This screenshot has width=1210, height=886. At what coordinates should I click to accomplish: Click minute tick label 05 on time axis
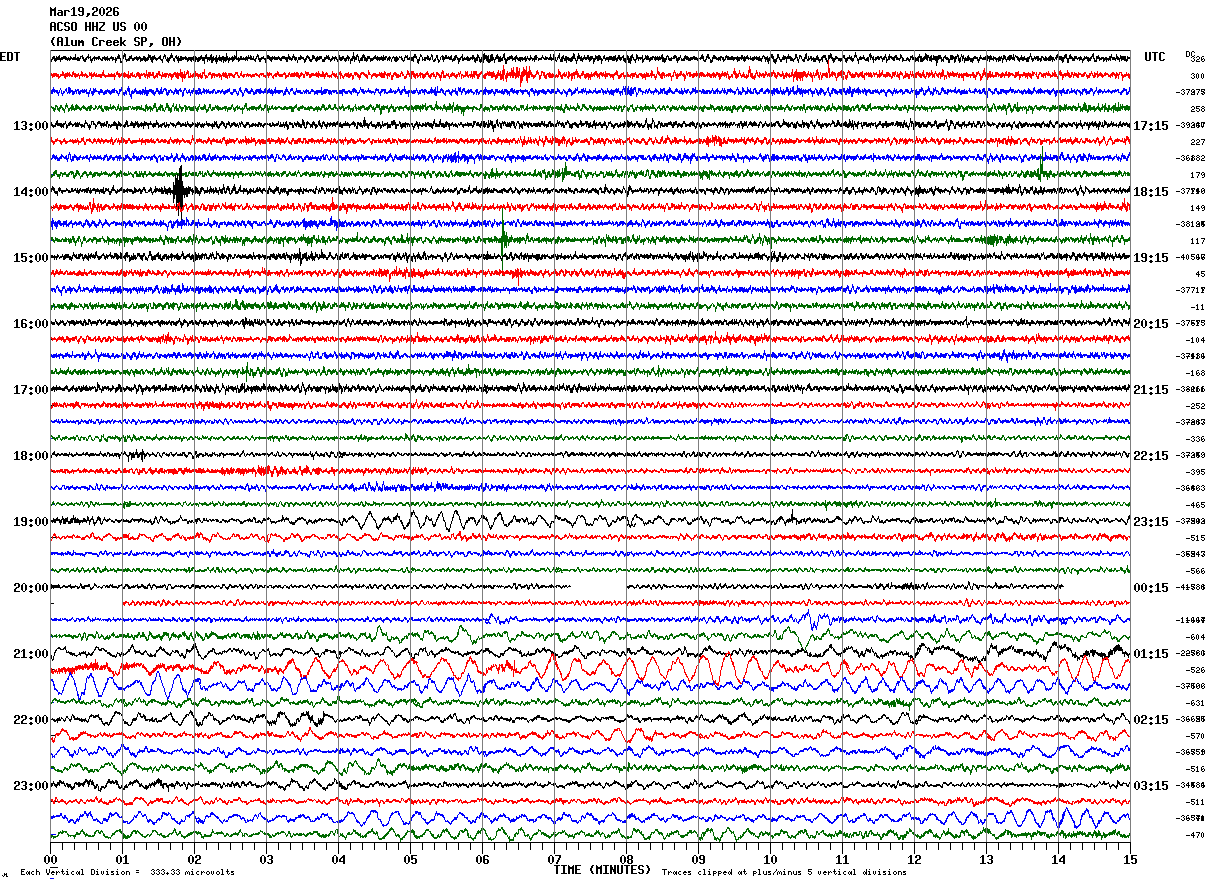coord(410,859)
